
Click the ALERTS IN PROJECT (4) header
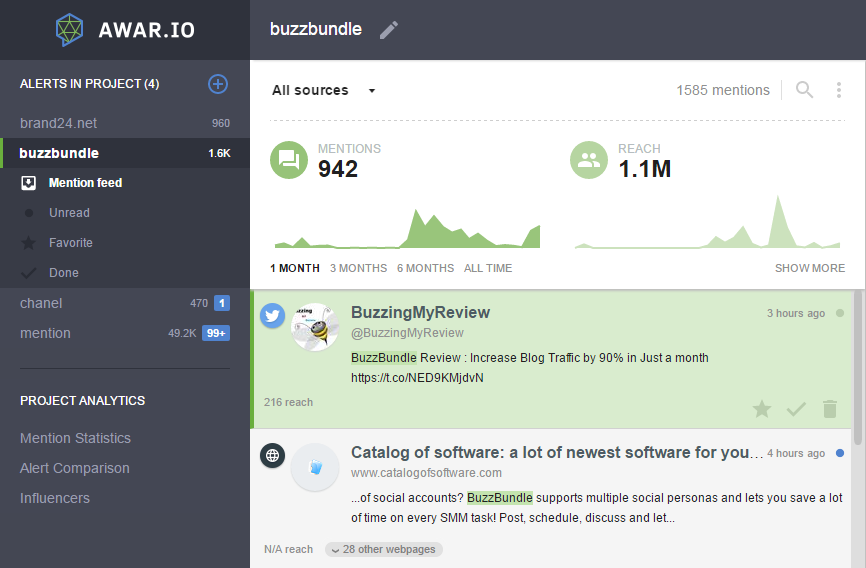(x=89, y=84)
